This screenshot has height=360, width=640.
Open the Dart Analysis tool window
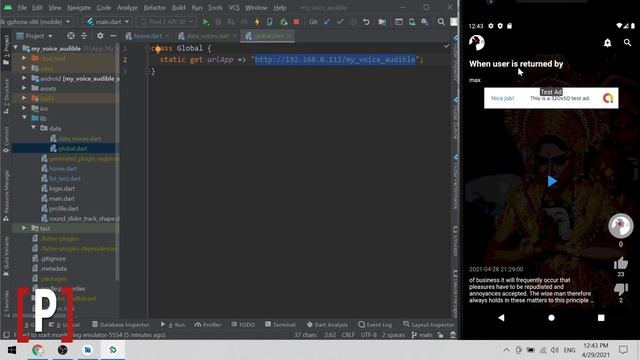coord(327,325)
